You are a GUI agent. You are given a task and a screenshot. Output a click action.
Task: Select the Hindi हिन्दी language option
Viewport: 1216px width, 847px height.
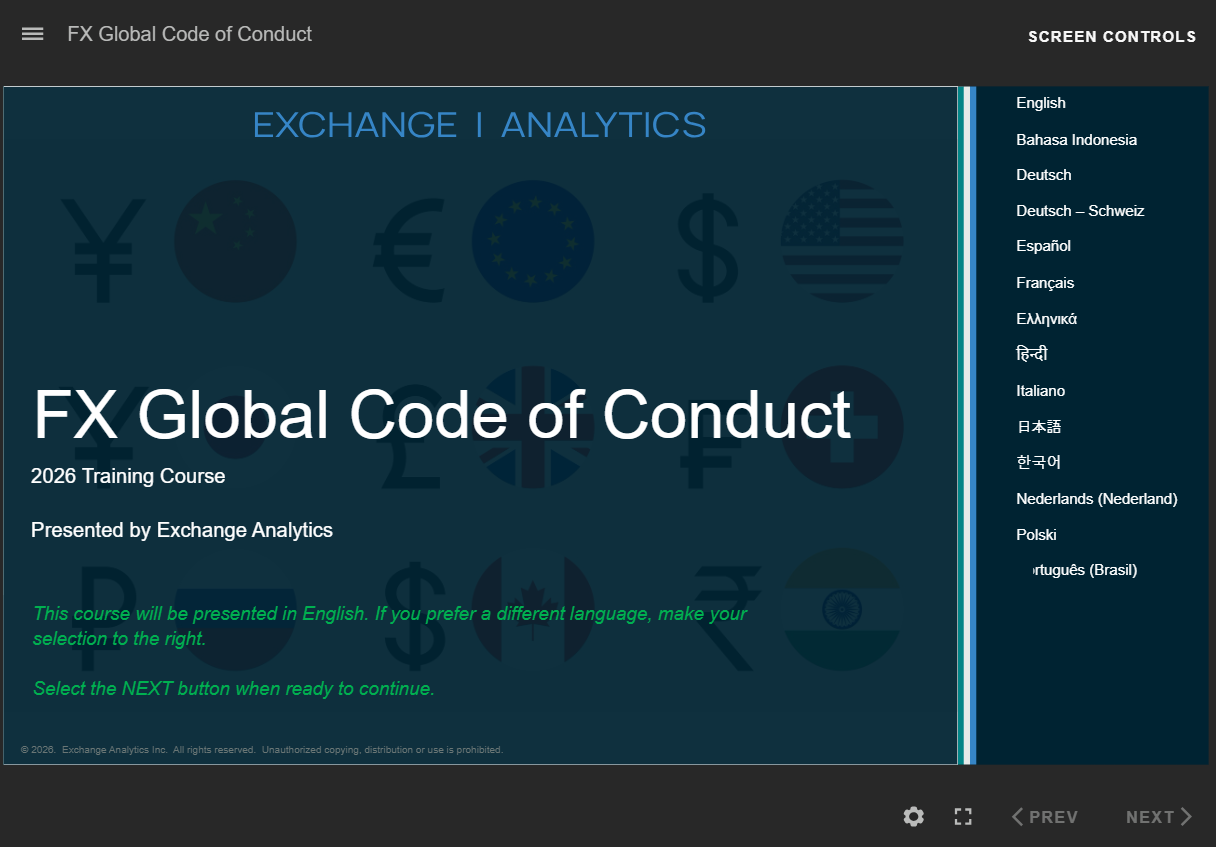pyautogui.click(x=1032, y=354)
